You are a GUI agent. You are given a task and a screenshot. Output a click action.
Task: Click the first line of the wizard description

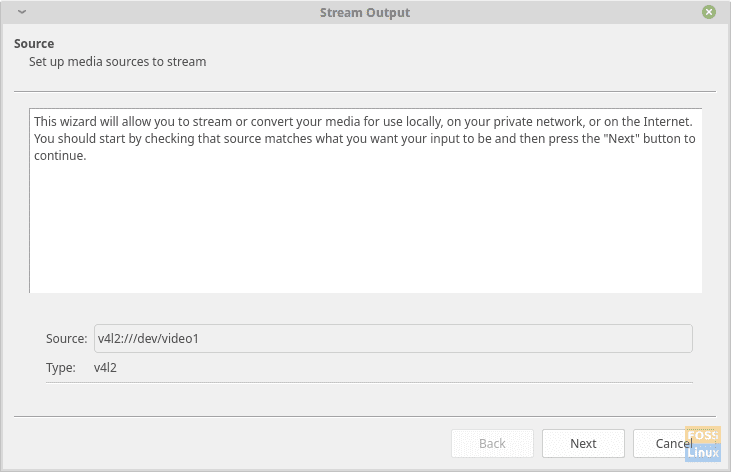pos(363,121)
